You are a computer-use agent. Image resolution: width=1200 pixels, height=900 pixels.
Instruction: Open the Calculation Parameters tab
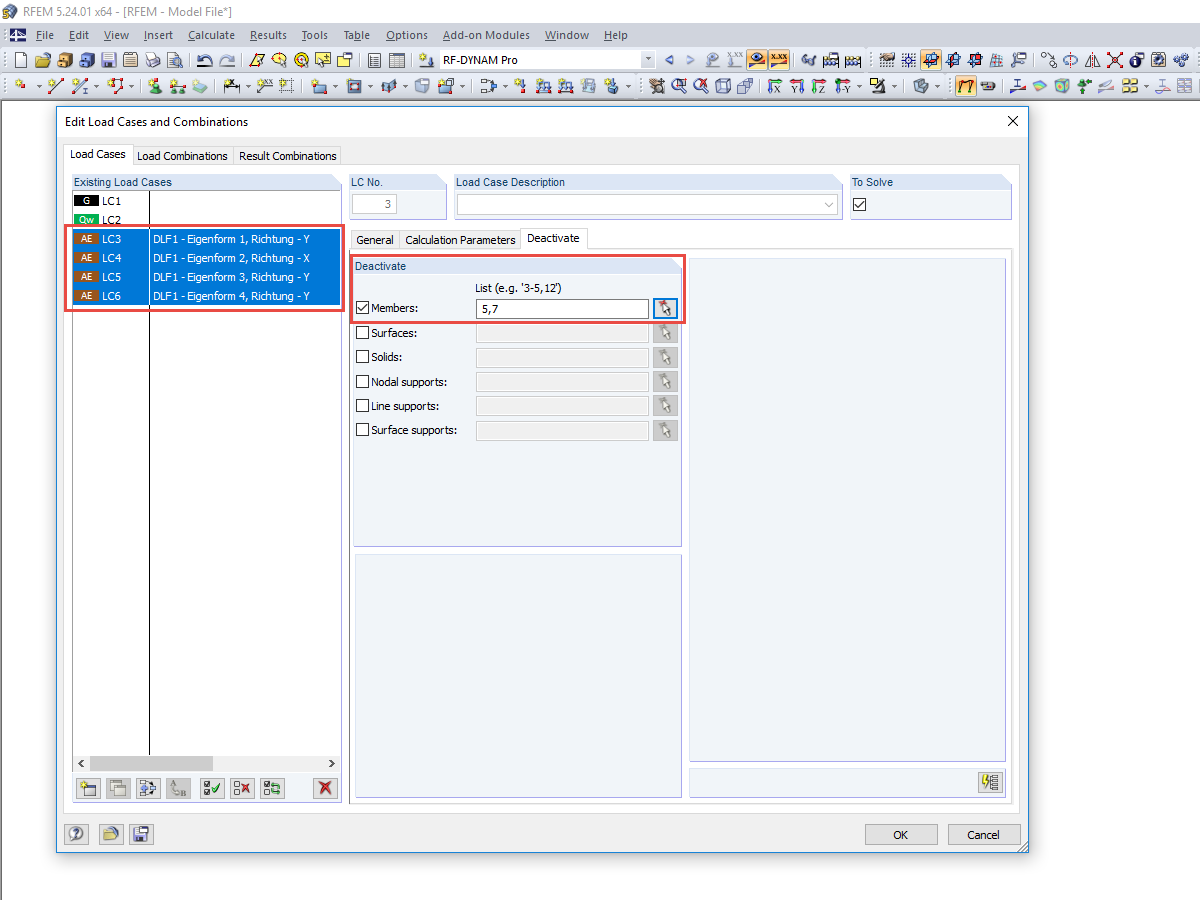tap(460, 239)
